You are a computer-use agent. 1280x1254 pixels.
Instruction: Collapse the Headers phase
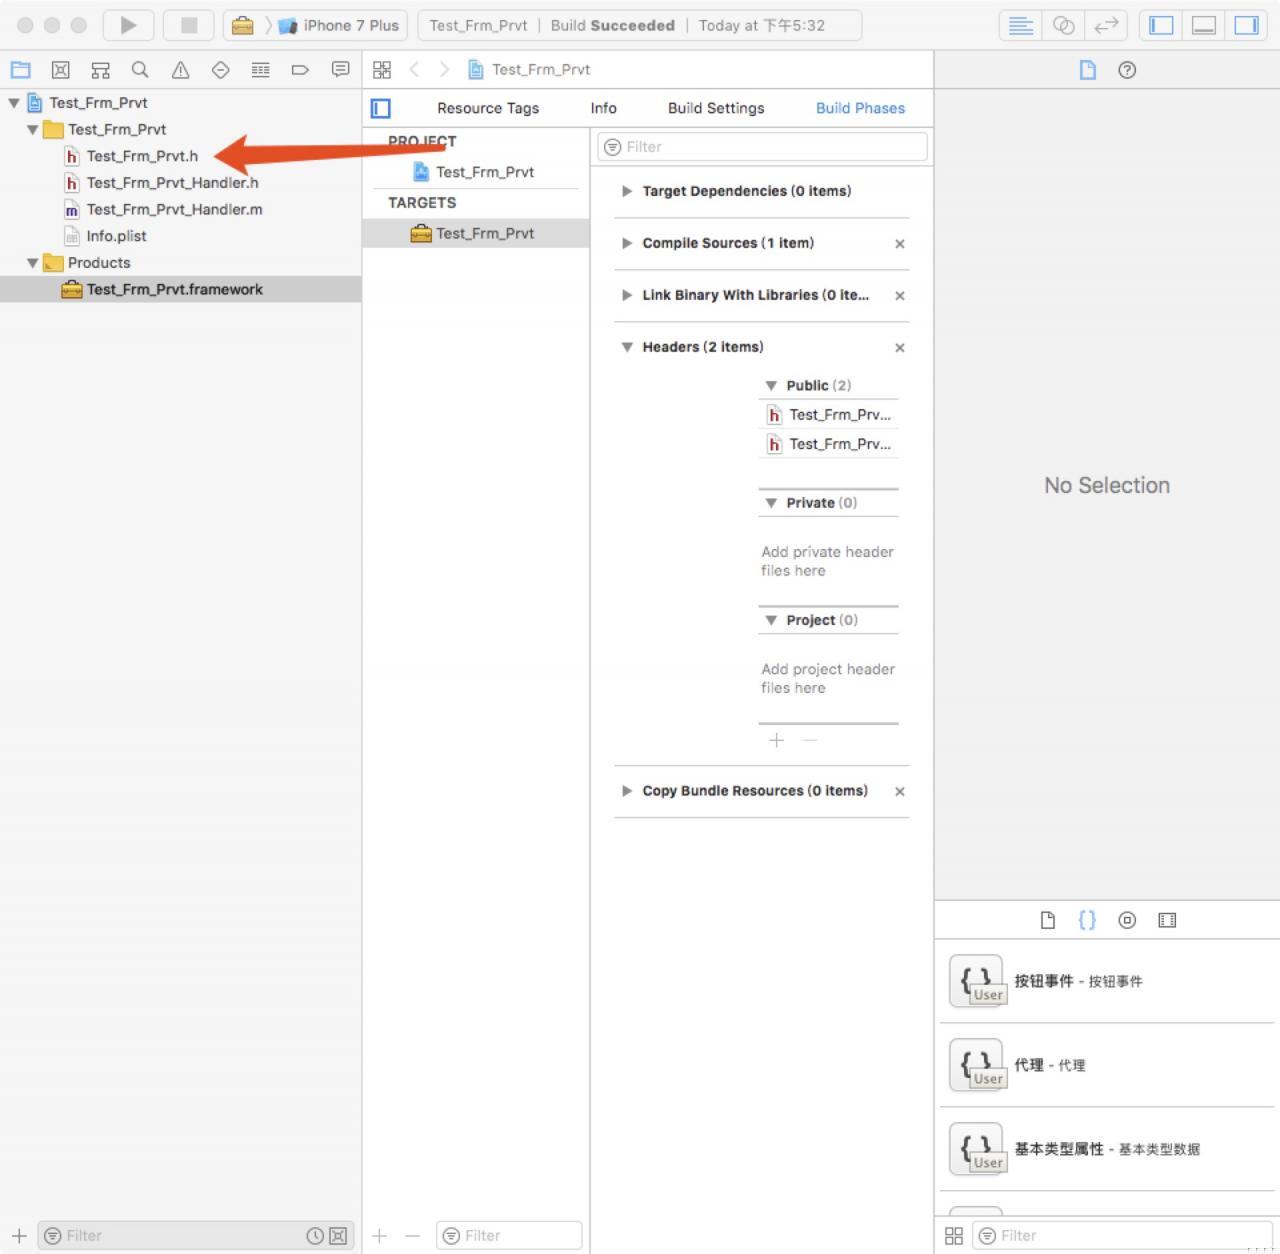tap(627, 347)
